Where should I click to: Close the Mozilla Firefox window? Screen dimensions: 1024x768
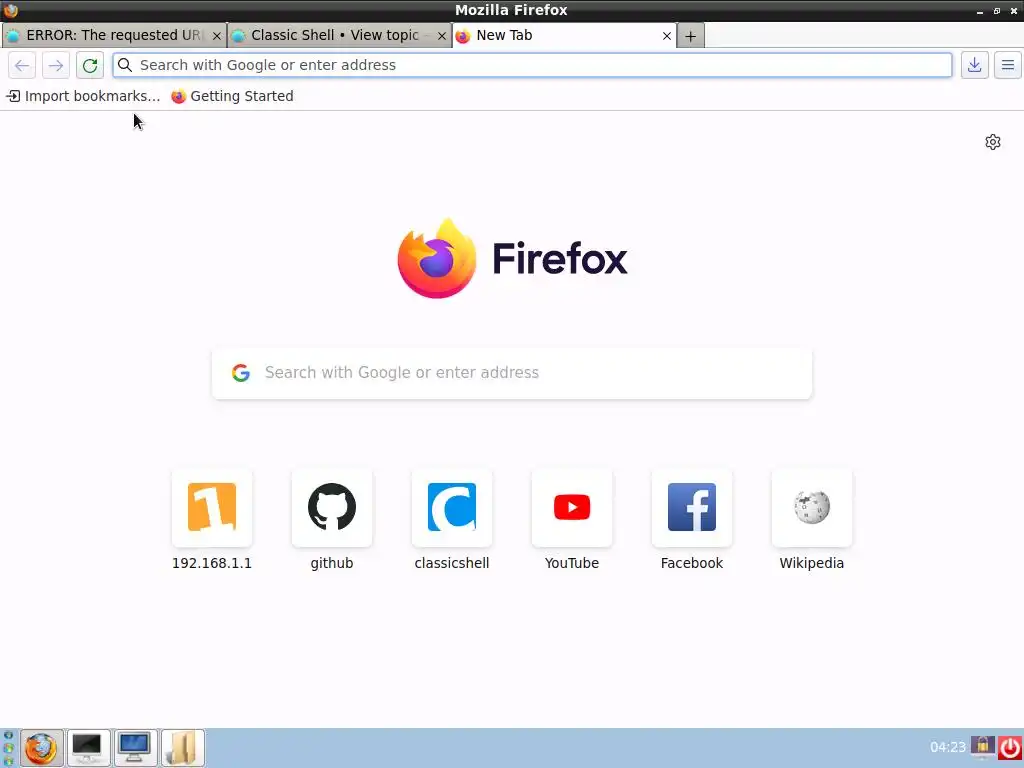point(1014,11)
